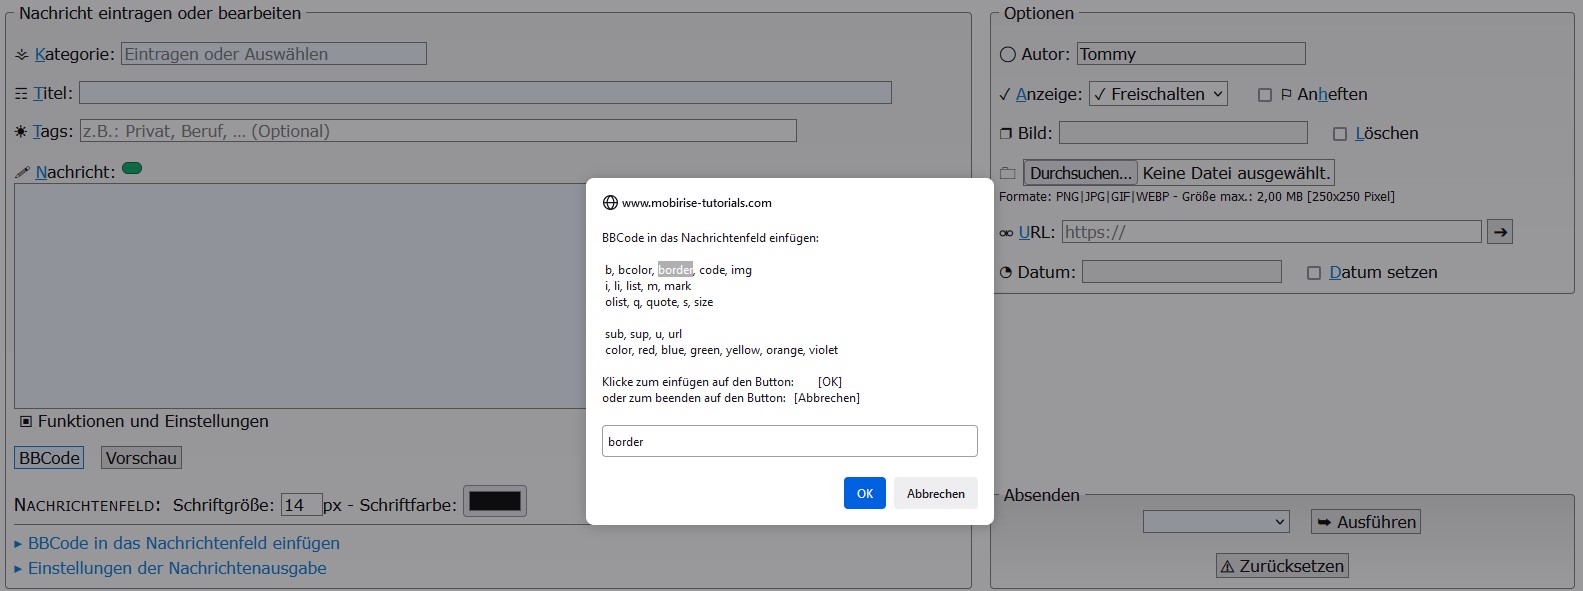Screen dimensions: 1583x591
Task: Switch to the Vorschau tab
Action: tap(141, 458)
